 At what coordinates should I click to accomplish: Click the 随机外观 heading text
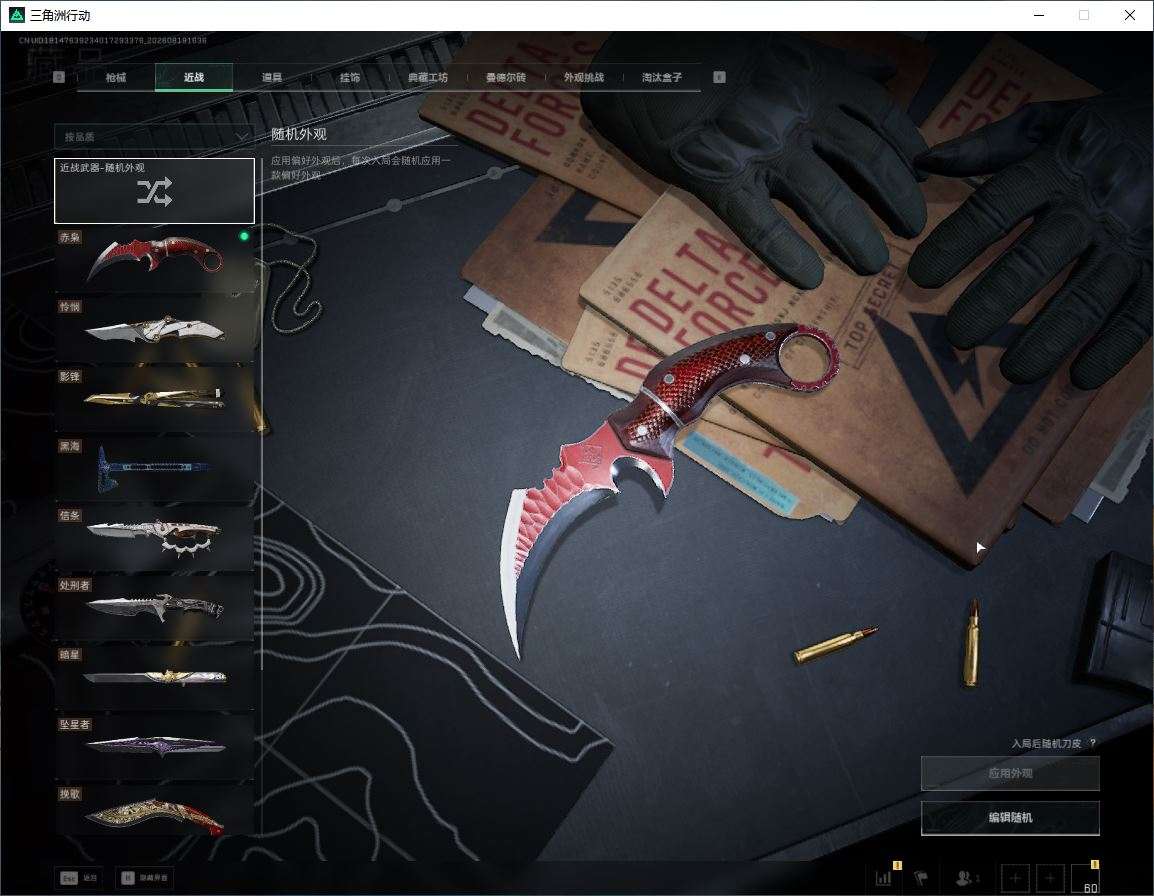click(299, 134)
